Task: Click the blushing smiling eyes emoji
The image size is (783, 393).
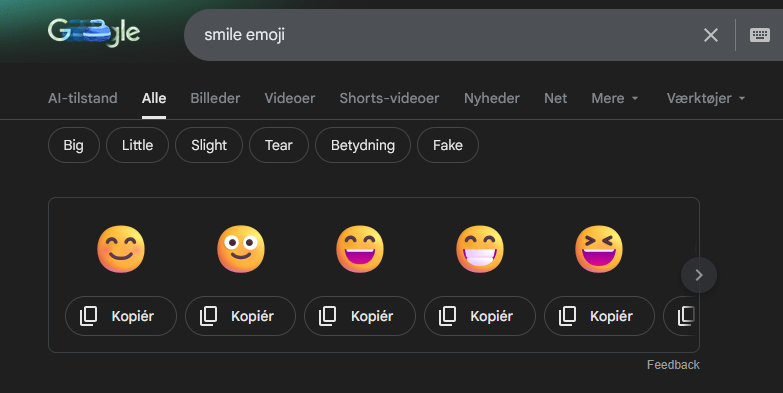Action: 121,249
